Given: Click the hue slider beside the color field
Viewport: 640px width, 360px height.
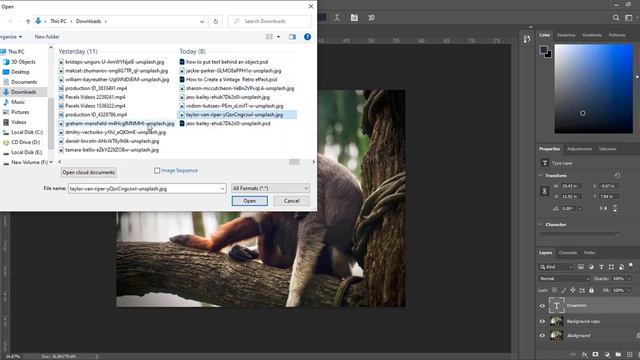Looking at the screenshot, I should point(637,89).
